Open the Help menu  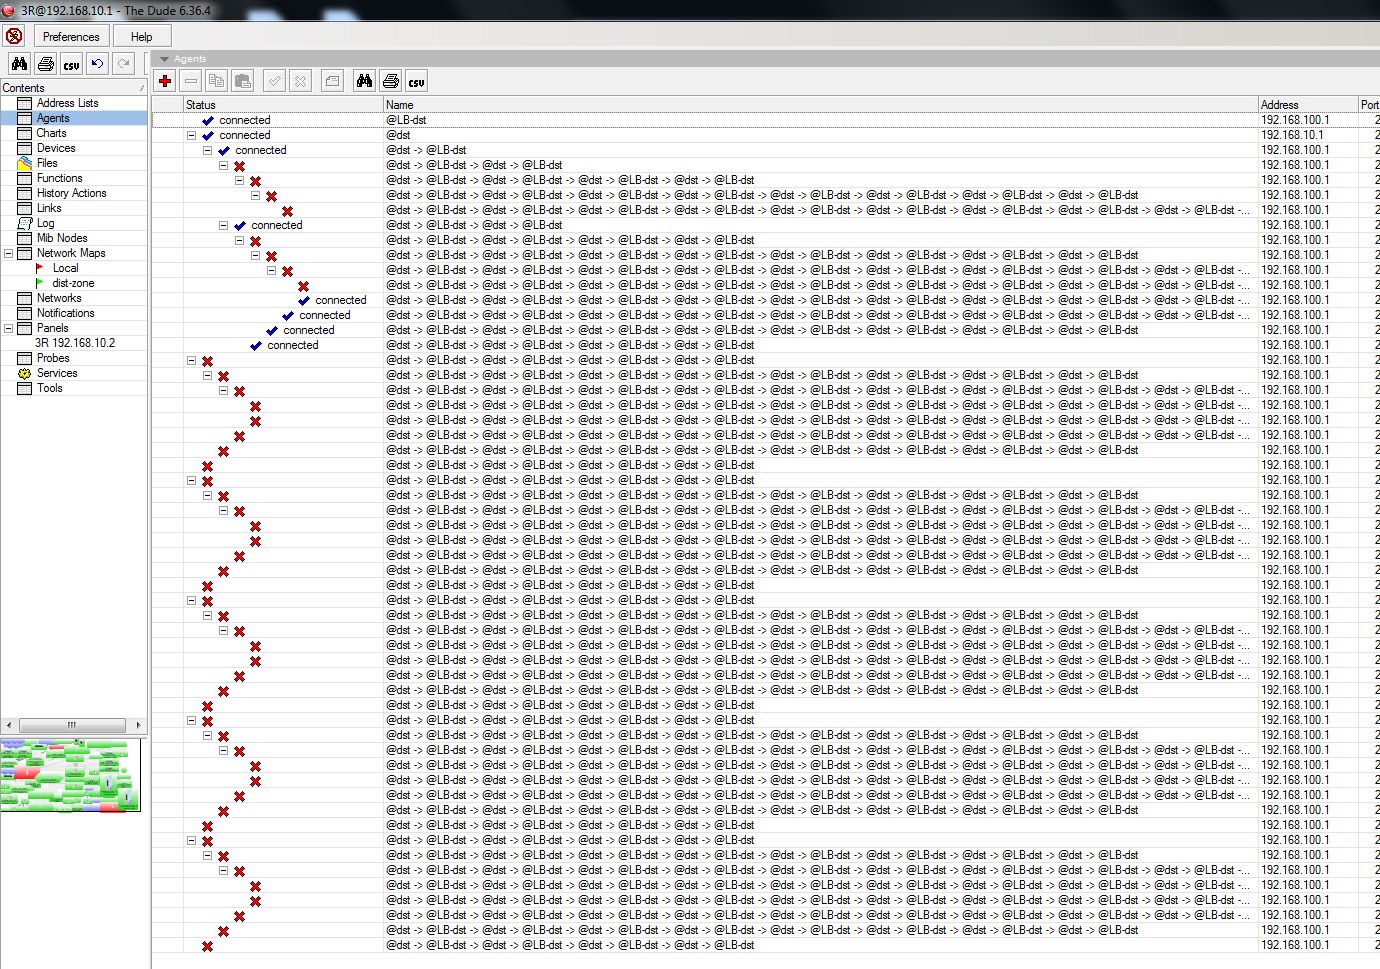tap(140, 35)
